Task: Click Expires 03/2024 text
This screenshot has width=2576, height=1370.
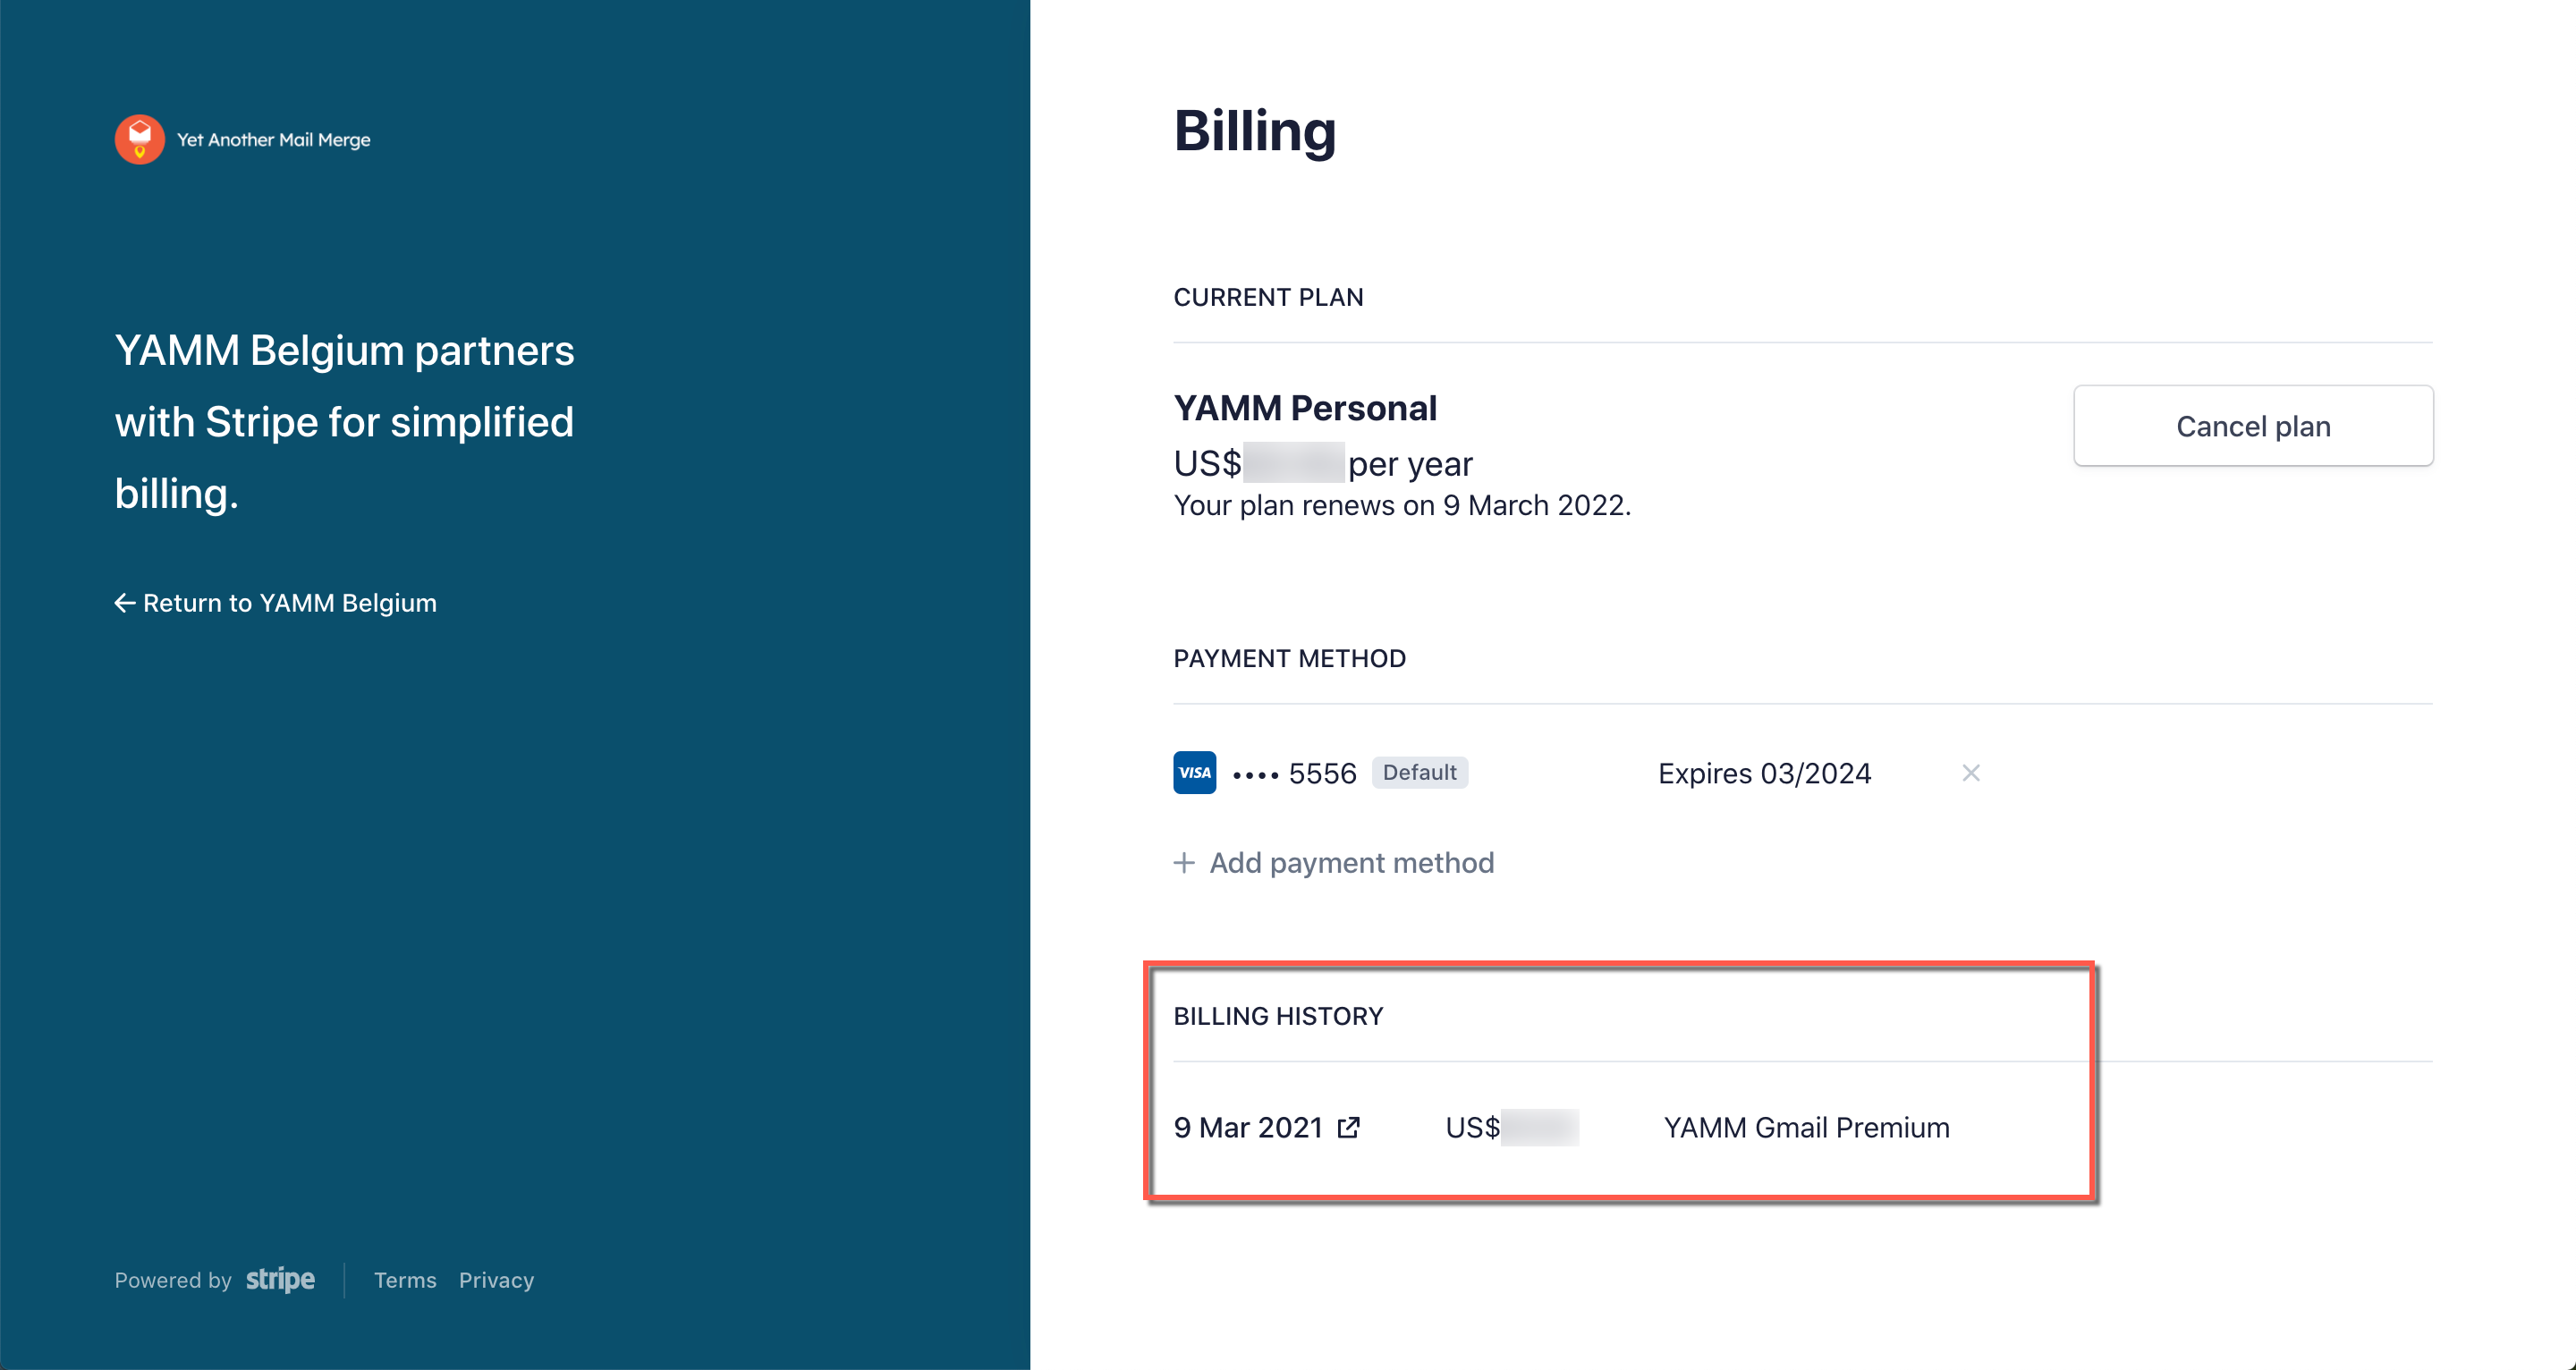Action: pyautogui.click(x=1764, y=773)
